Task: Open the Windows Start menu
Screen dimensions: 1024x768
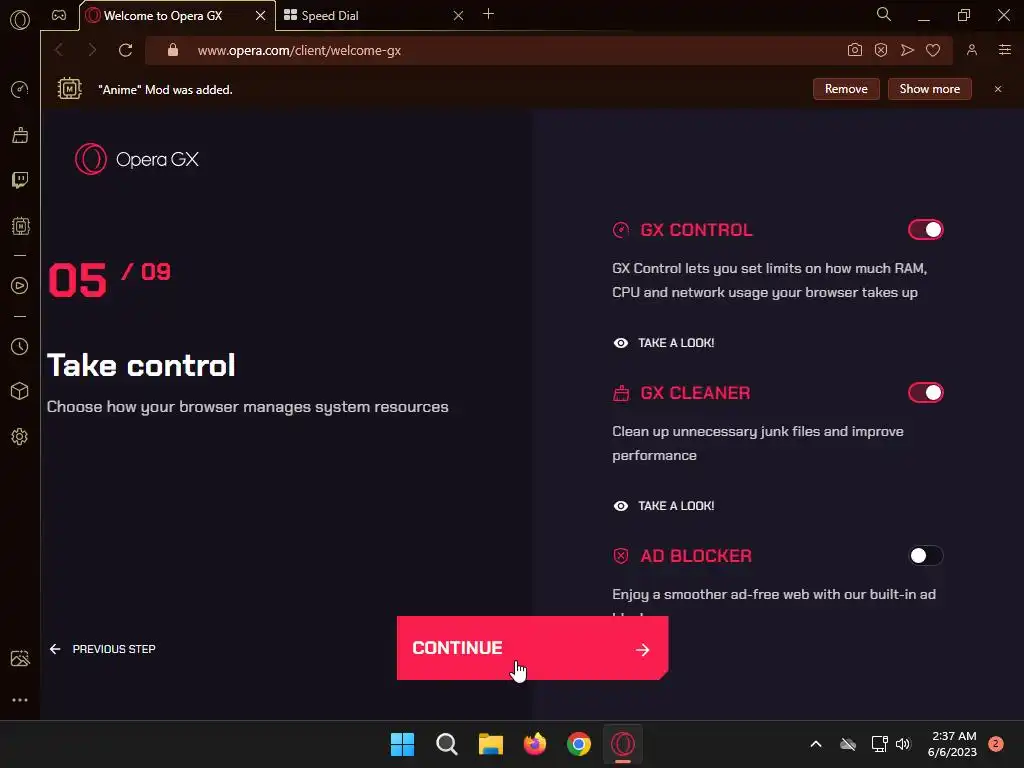Action: [x=402, y=744]
